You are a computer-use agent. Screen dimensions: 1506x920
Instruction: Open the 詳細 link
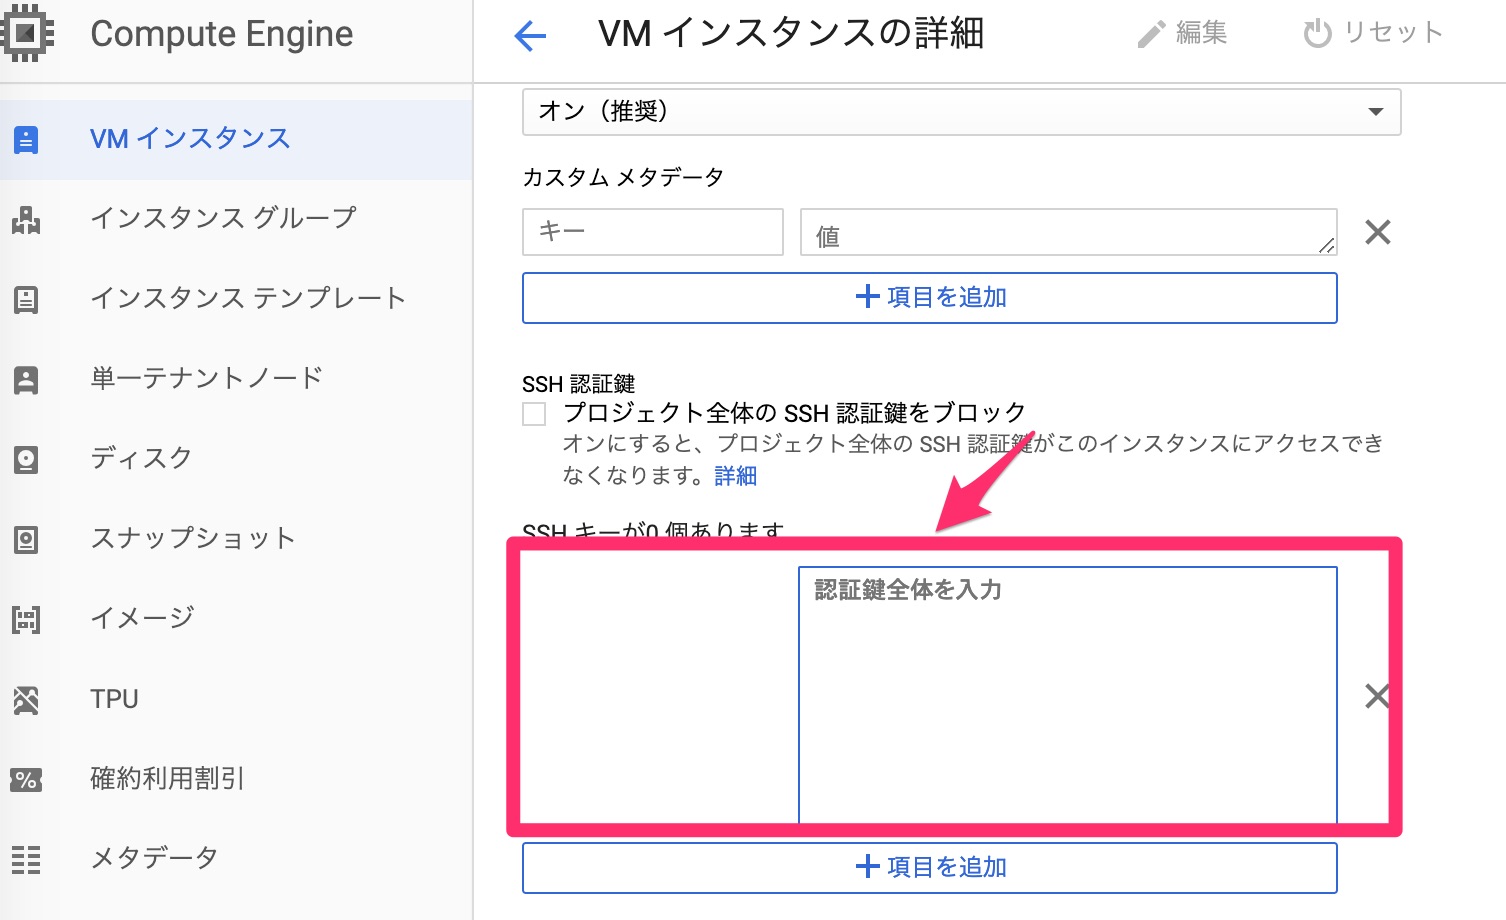coord(735,476)
